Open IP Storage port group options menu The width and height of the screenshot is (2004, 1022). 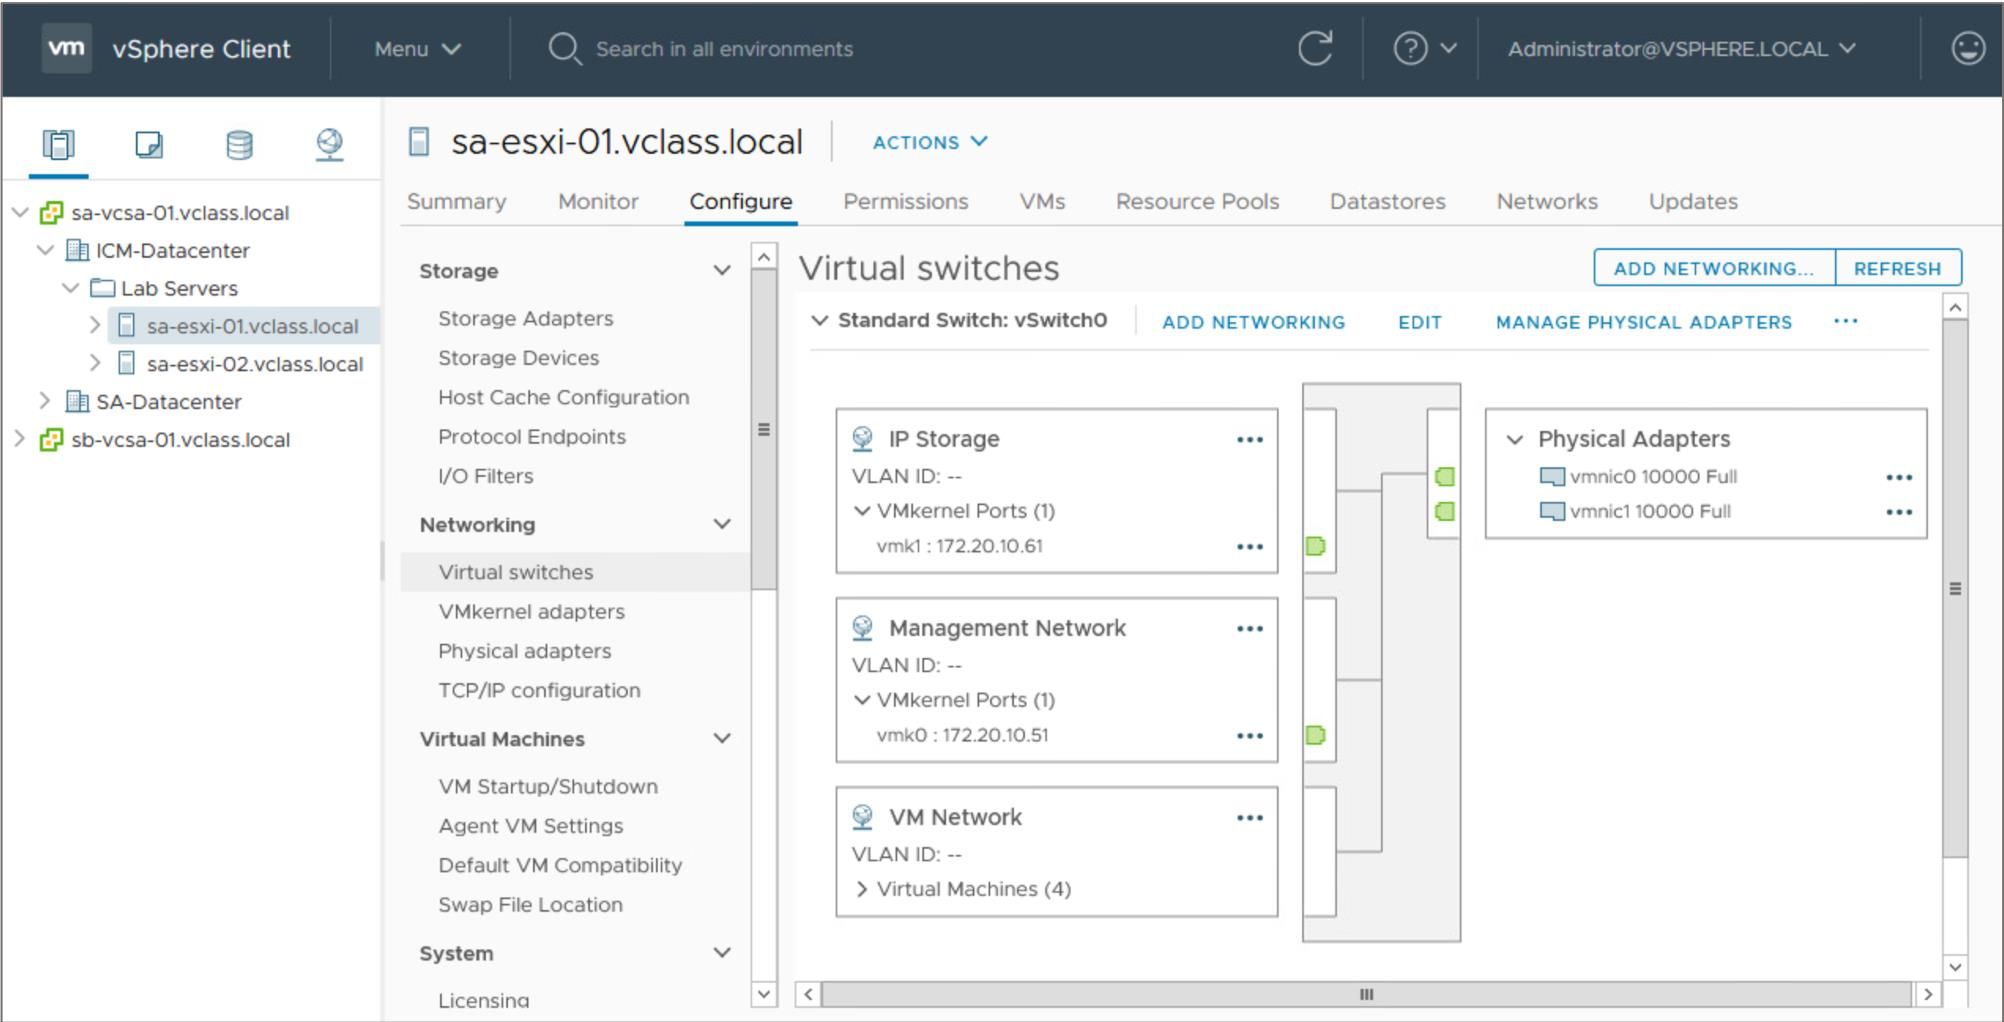click(x=1249, y=439)
